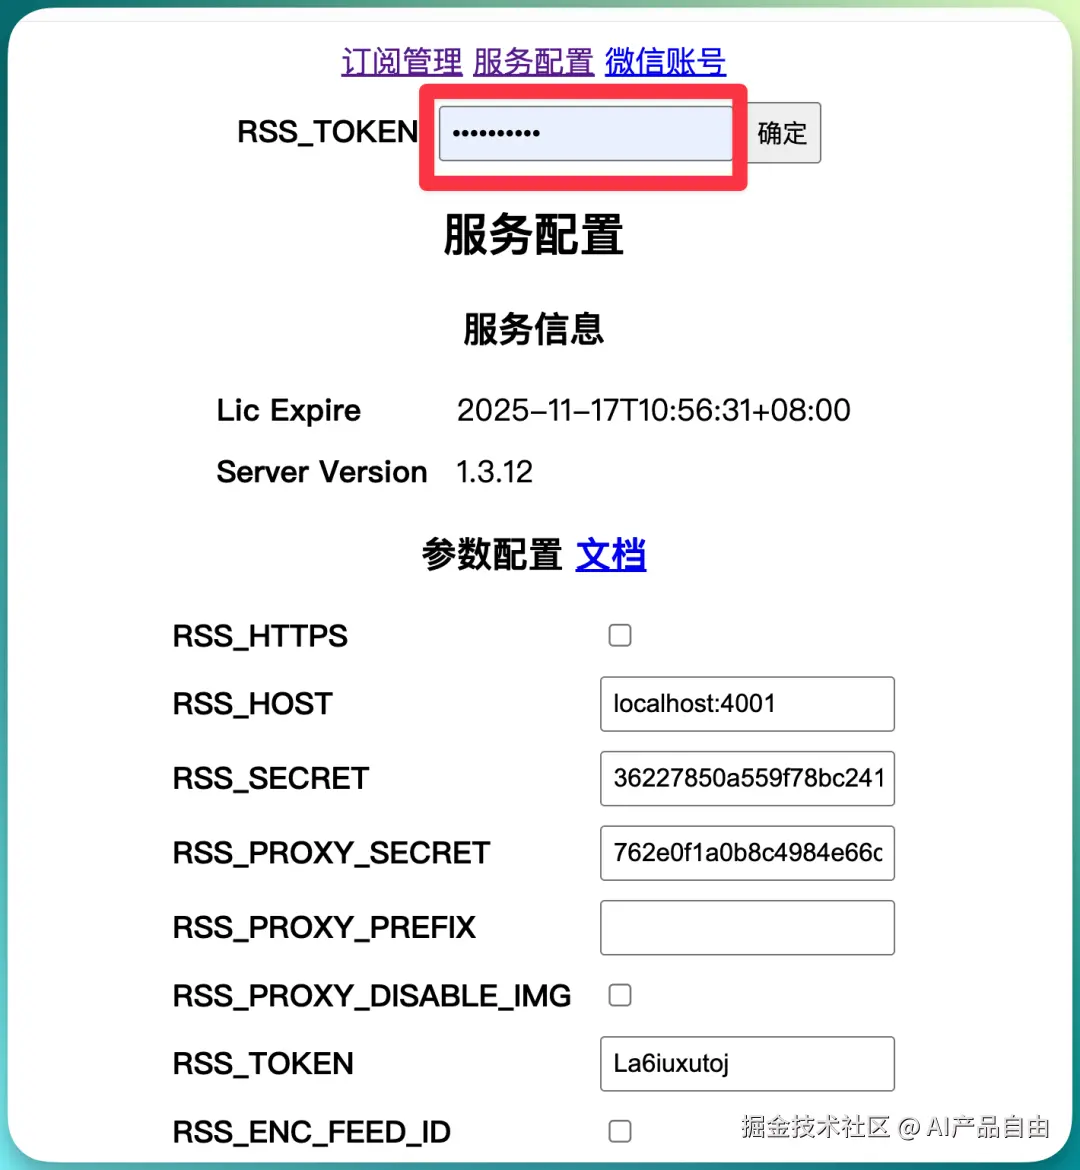
Task: Go to the 微信账号 page link
Action: click(665, 62)
